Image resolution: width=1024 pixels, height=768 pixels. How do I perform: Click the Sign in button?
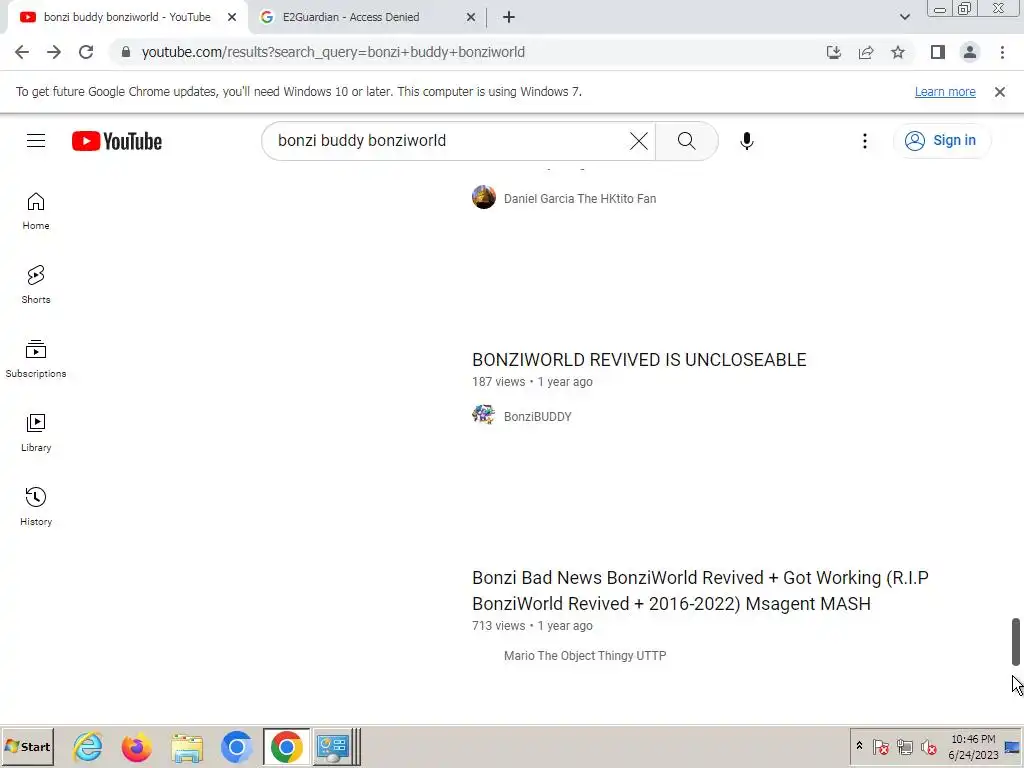pyautogui.click(x=941, y=140)
